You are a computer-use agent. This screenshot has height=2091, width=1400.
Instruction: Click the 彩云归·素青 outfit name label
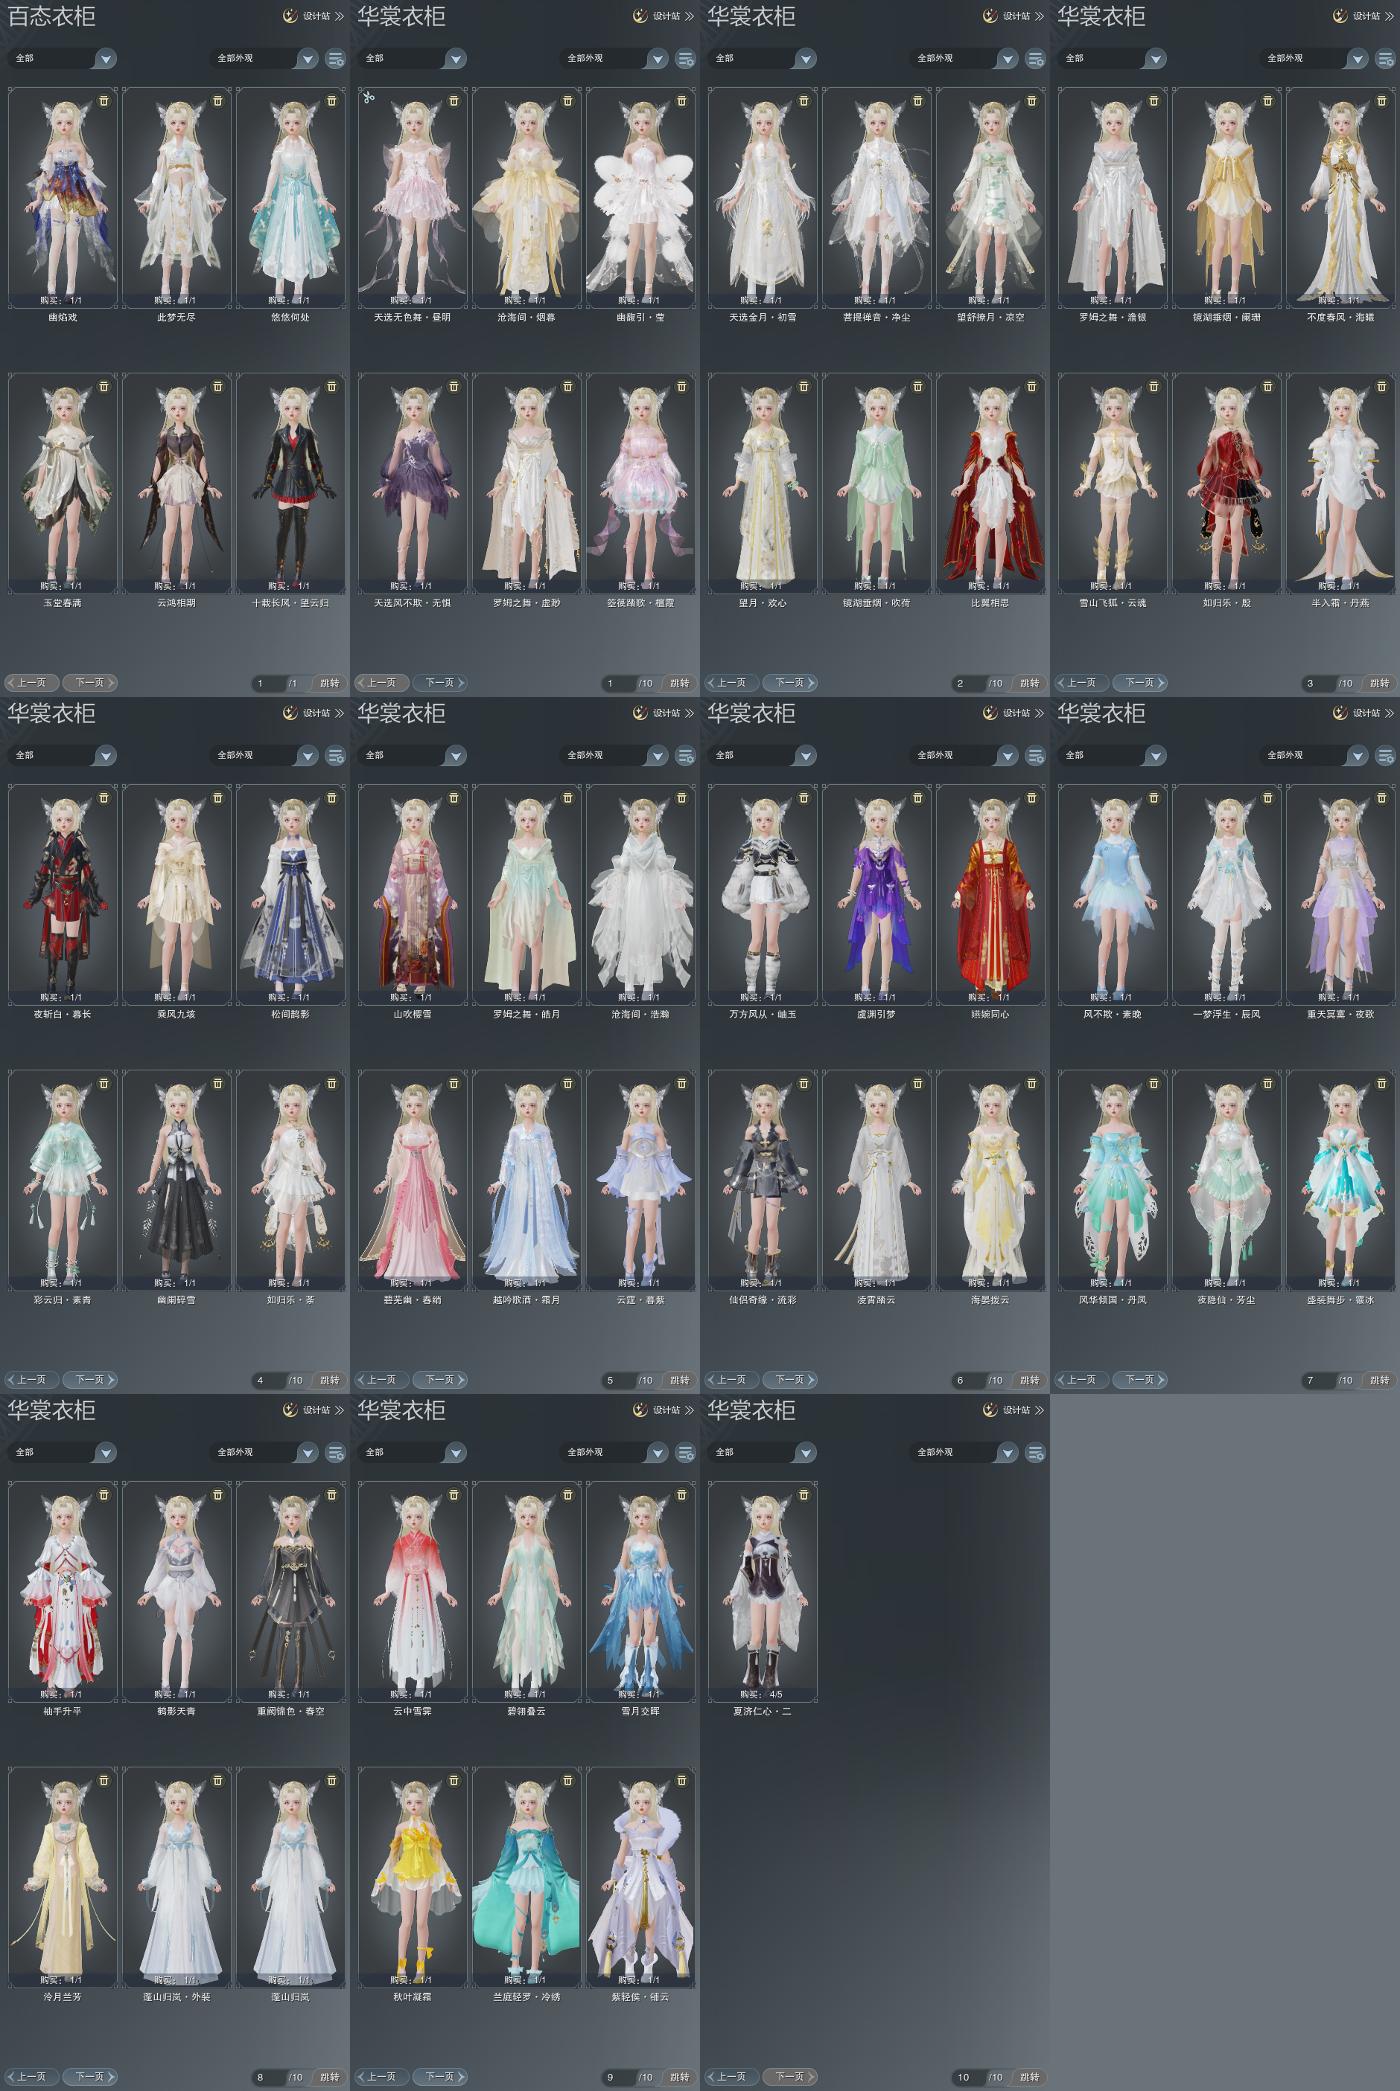click(63, 1300)
